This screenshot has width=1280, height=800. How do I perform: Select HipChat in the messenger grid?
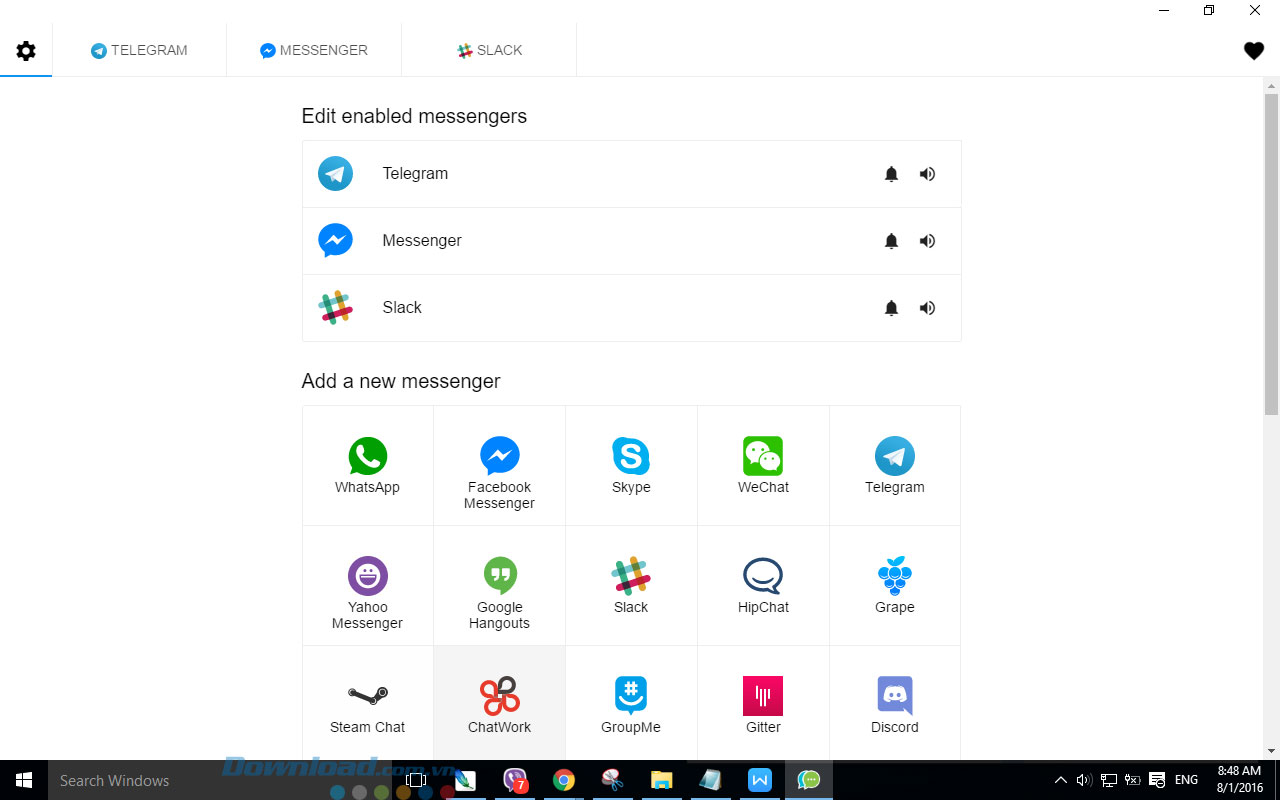coord(763,585)
